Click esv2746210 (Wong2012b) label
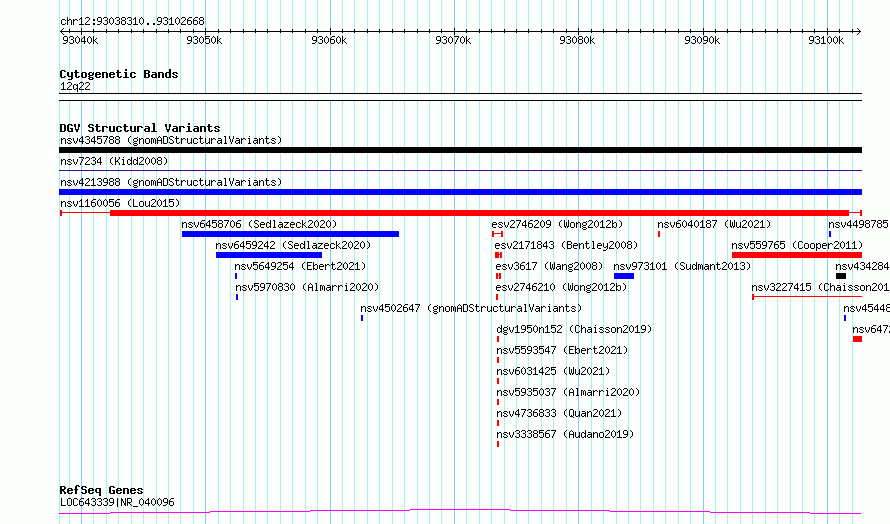 click(561, 287)
